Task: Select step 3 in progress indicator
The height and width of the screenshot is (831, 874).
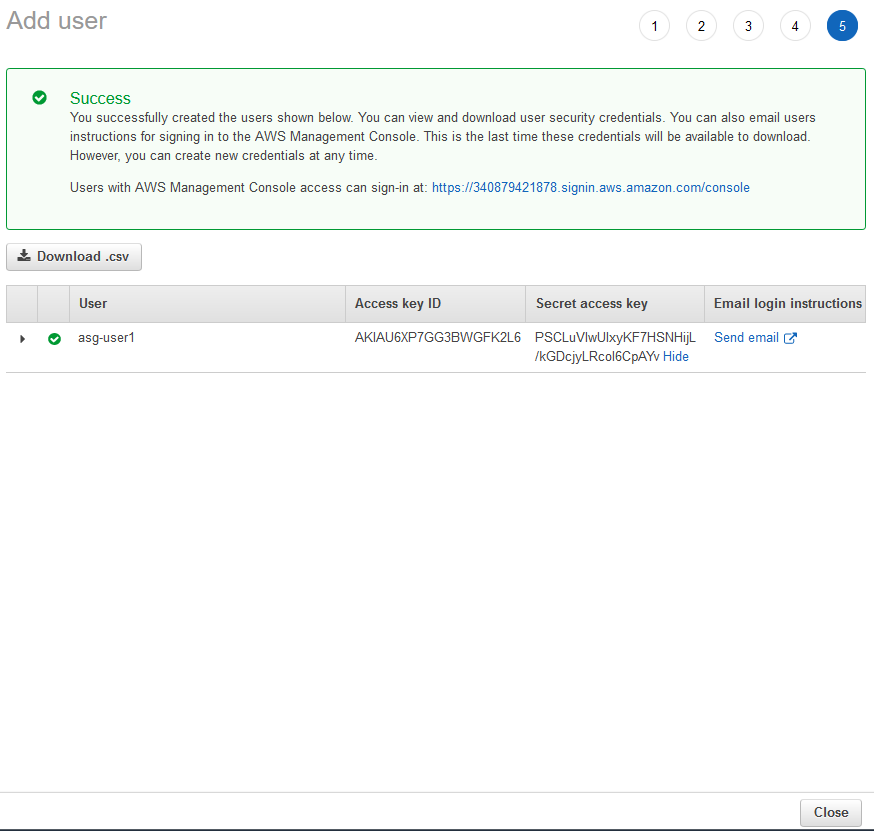Action: point(748,26)
